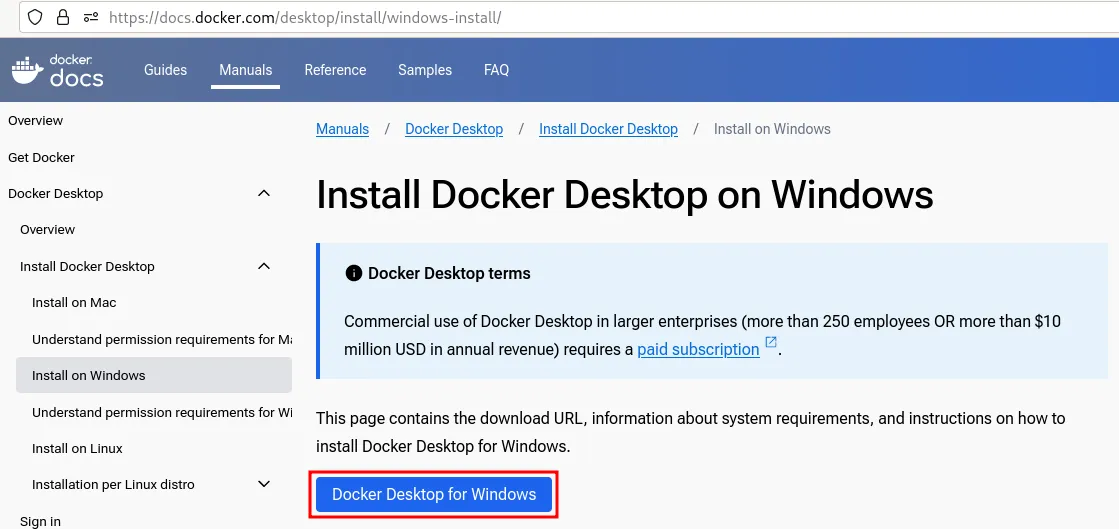Click the Docker docs whale logo
This screenshot has height=529, width=1119.
pyautogui.click(x=57, y=70)
